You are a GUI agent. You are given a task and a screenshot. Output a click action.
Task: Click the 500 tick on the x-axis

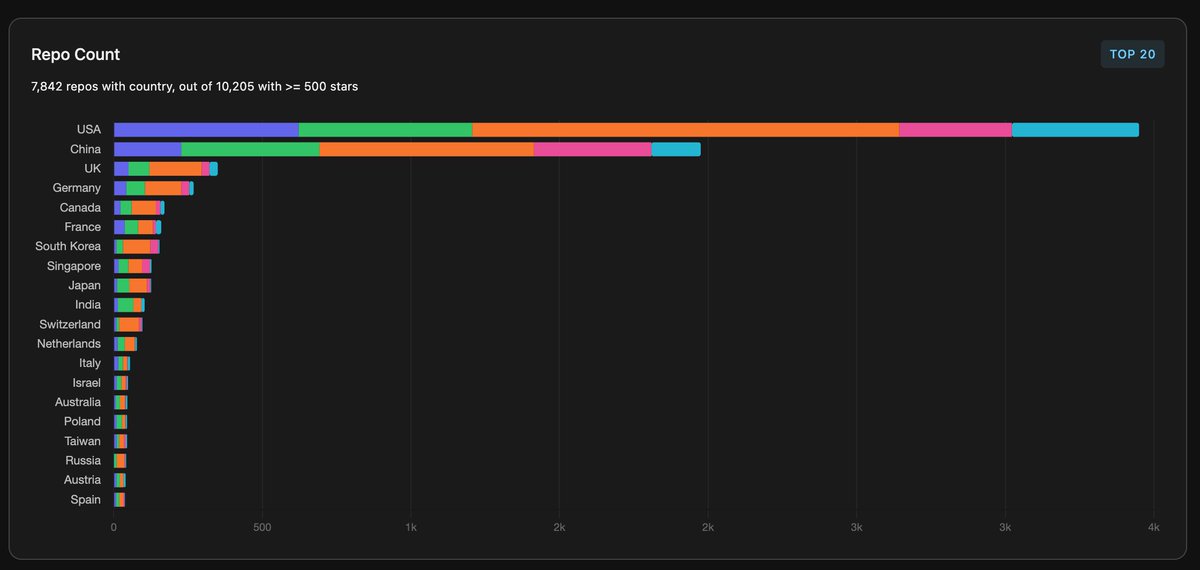262,526
